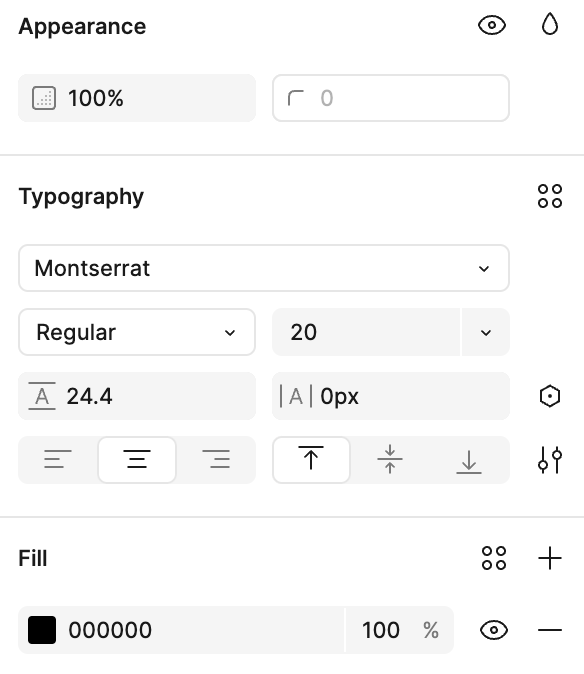The height and width of the screenshot is (674, 584).
Task: Align text to top vertically
Action: tap(311, 460)
